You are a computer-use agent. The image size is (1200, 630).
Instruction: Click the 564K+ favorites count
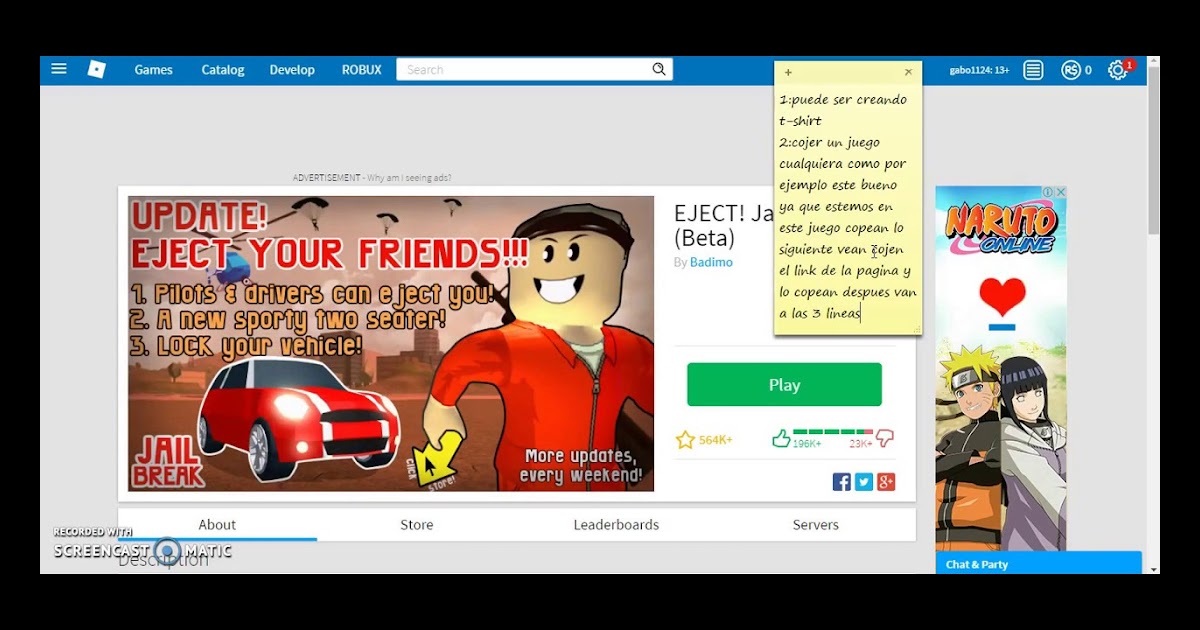tap(716, 440)
